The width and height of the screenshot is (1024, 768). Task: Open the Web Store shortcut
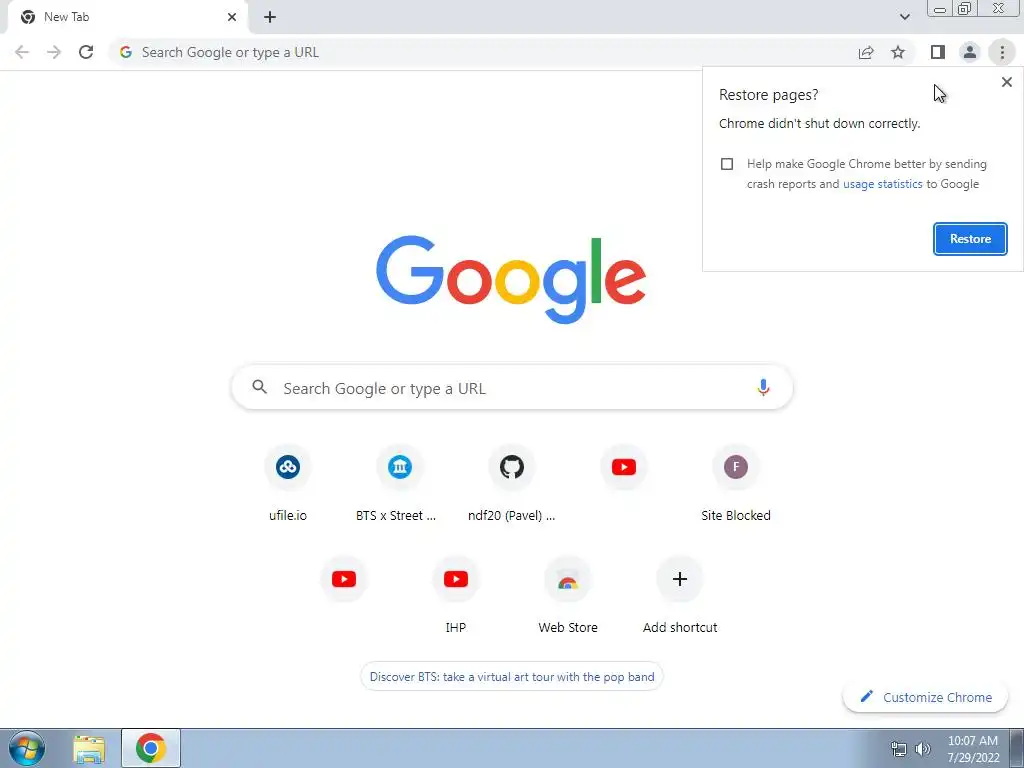click(x=568, y=596)
